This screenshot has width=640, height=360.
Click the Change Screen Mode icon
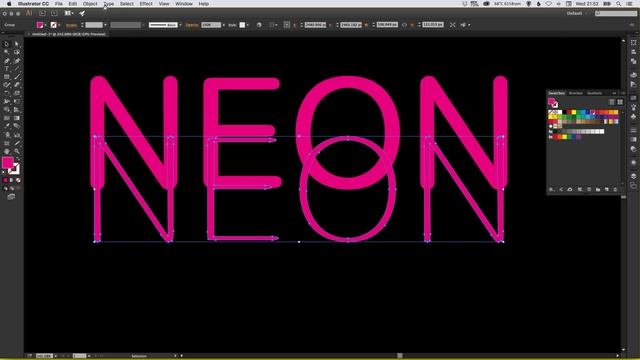click(11, 197)
